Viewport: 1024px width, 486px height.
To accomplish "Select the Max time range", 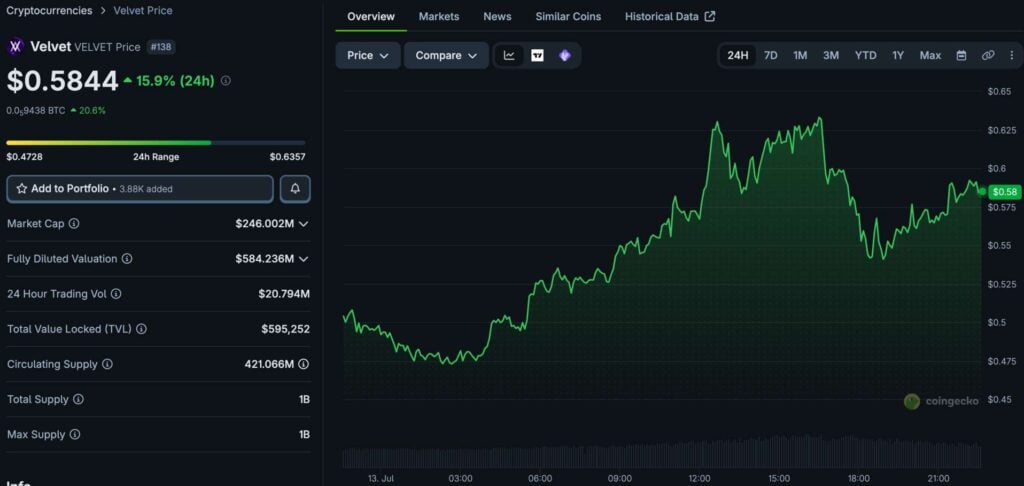I will tap(930, 56).
